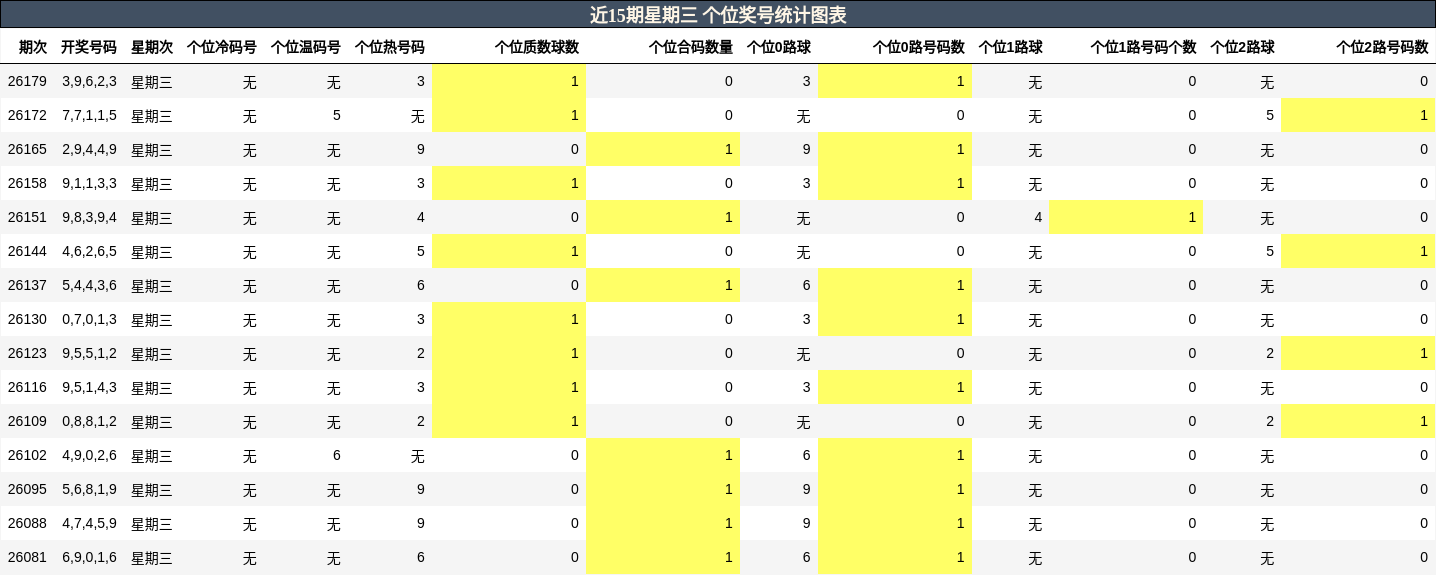Select period number 26081

(x=27, y=557)
